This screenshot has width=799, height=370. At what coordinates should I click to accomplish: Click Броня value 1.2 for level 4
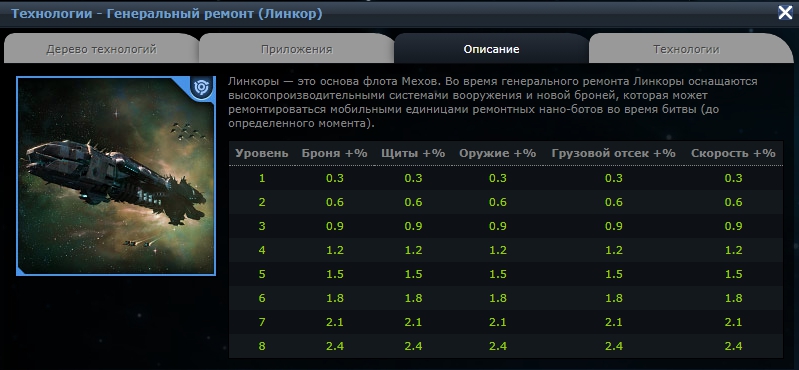335,250
